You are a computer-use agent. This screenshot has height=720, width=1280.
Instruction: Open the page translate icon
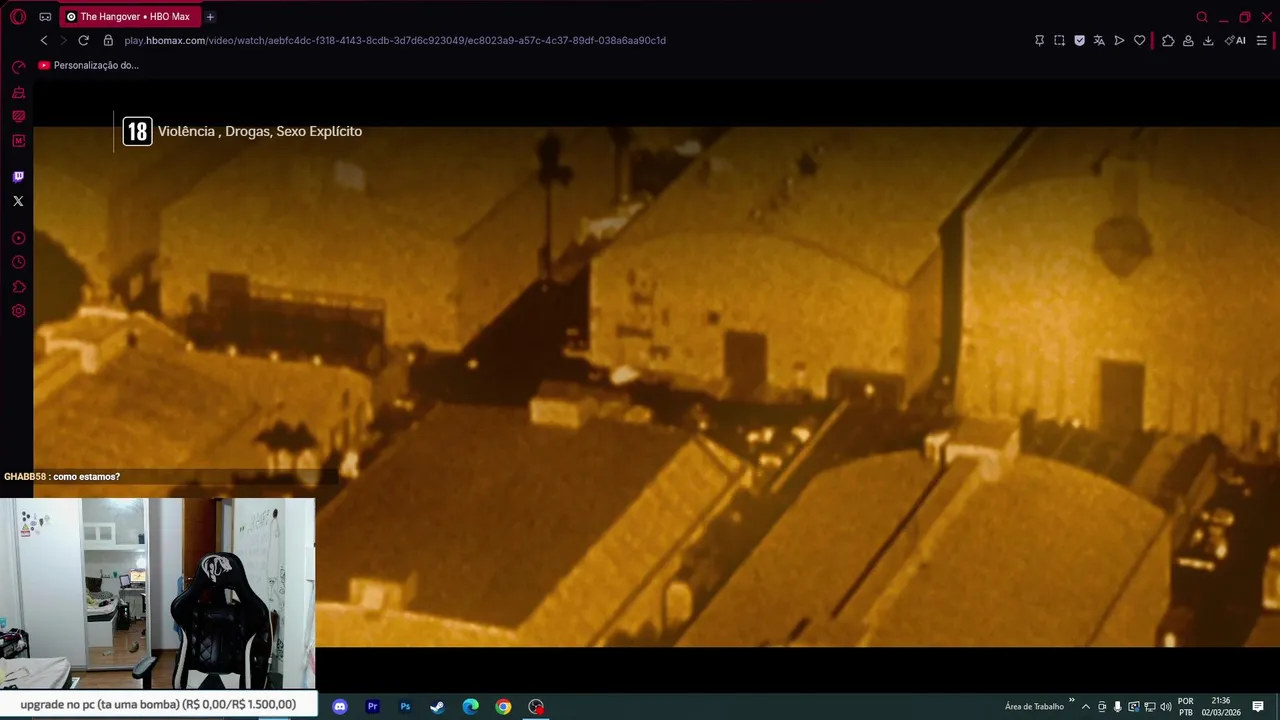tap(1099, 40)
